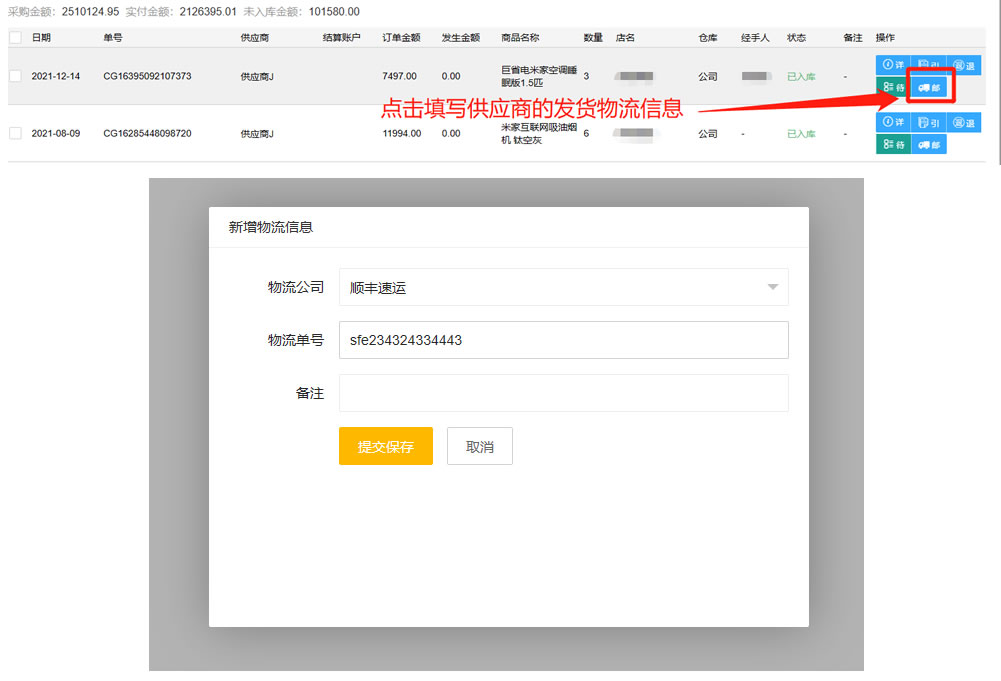
Task: Click the 取消 button
Action: 479,446
